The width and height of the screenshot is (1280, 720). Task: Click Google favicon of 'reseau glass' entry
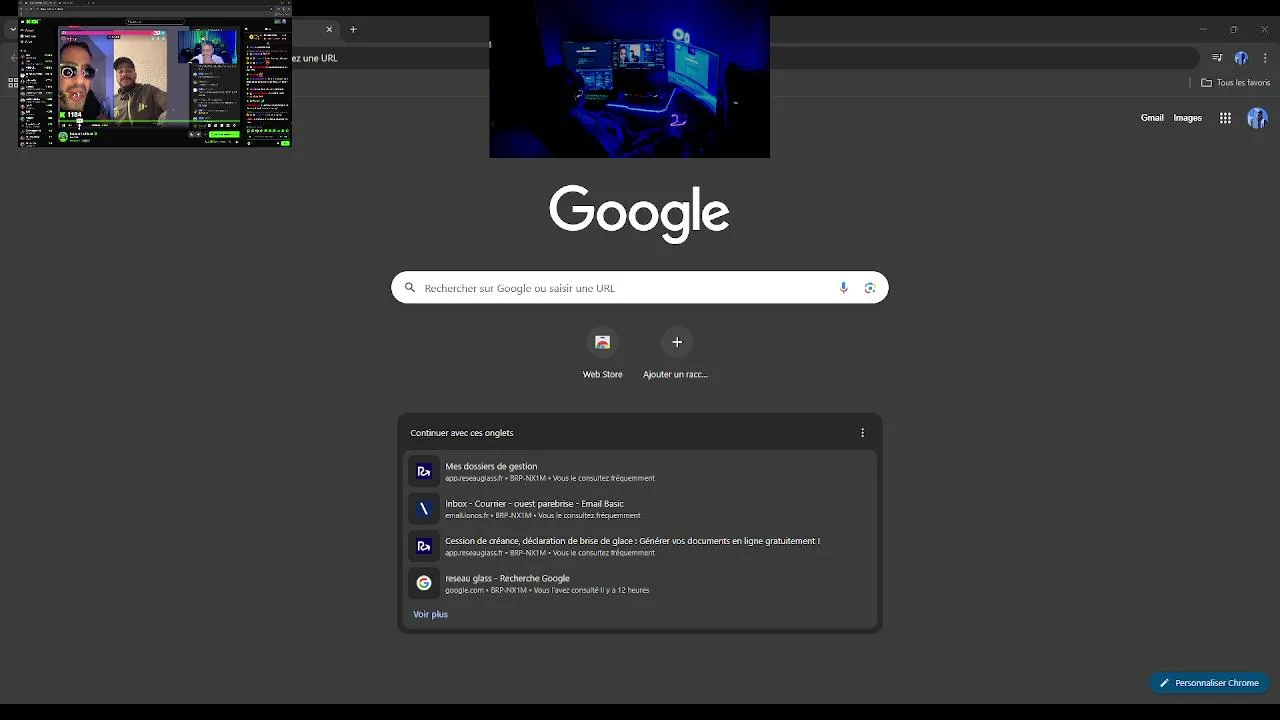pos(424,583)
